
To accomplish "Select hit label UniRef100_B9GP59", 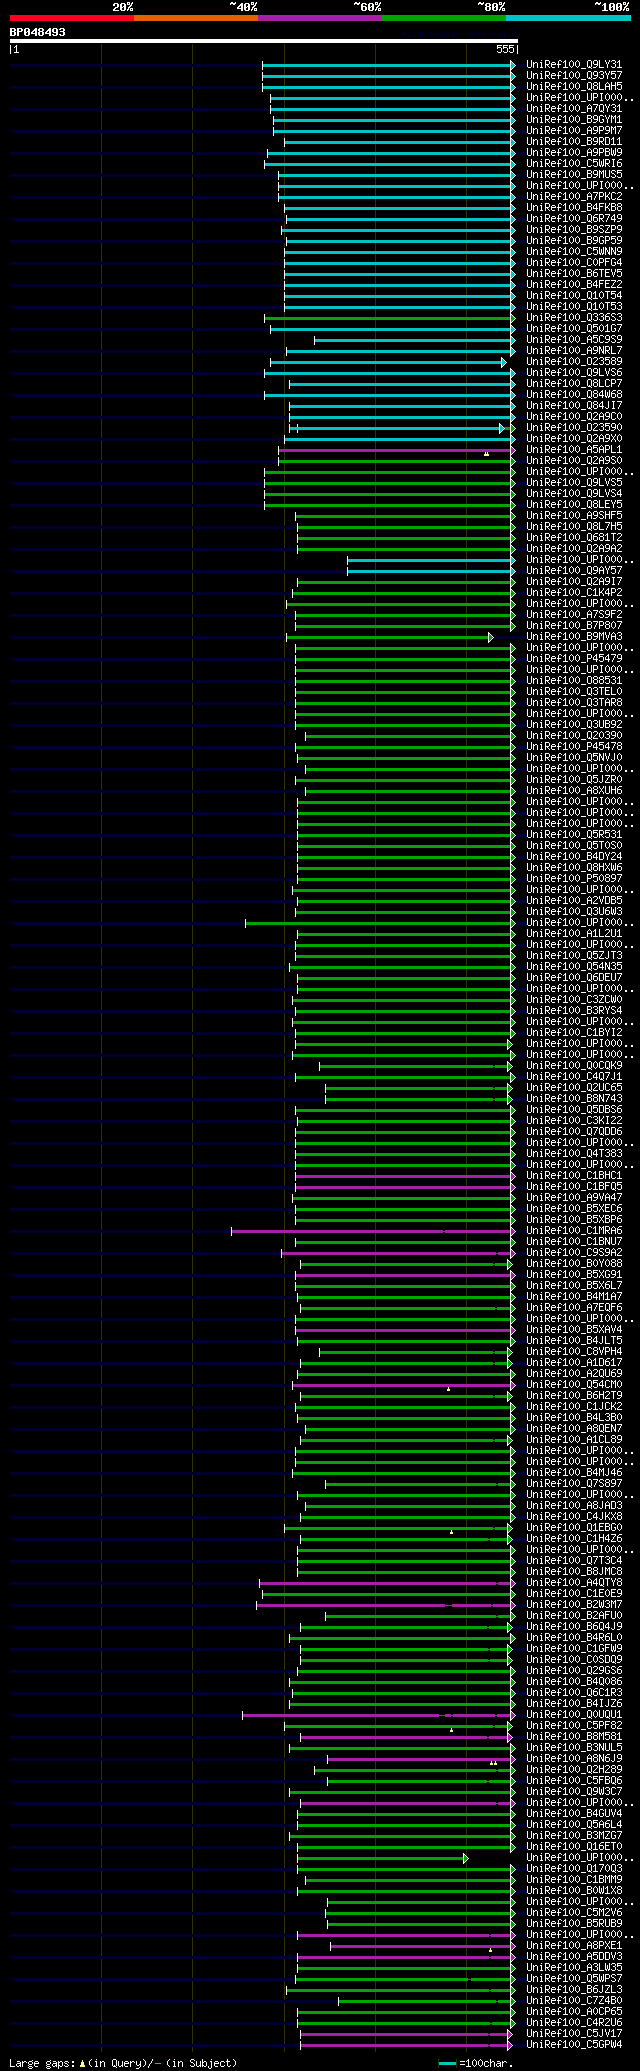I will pos(576,241).
